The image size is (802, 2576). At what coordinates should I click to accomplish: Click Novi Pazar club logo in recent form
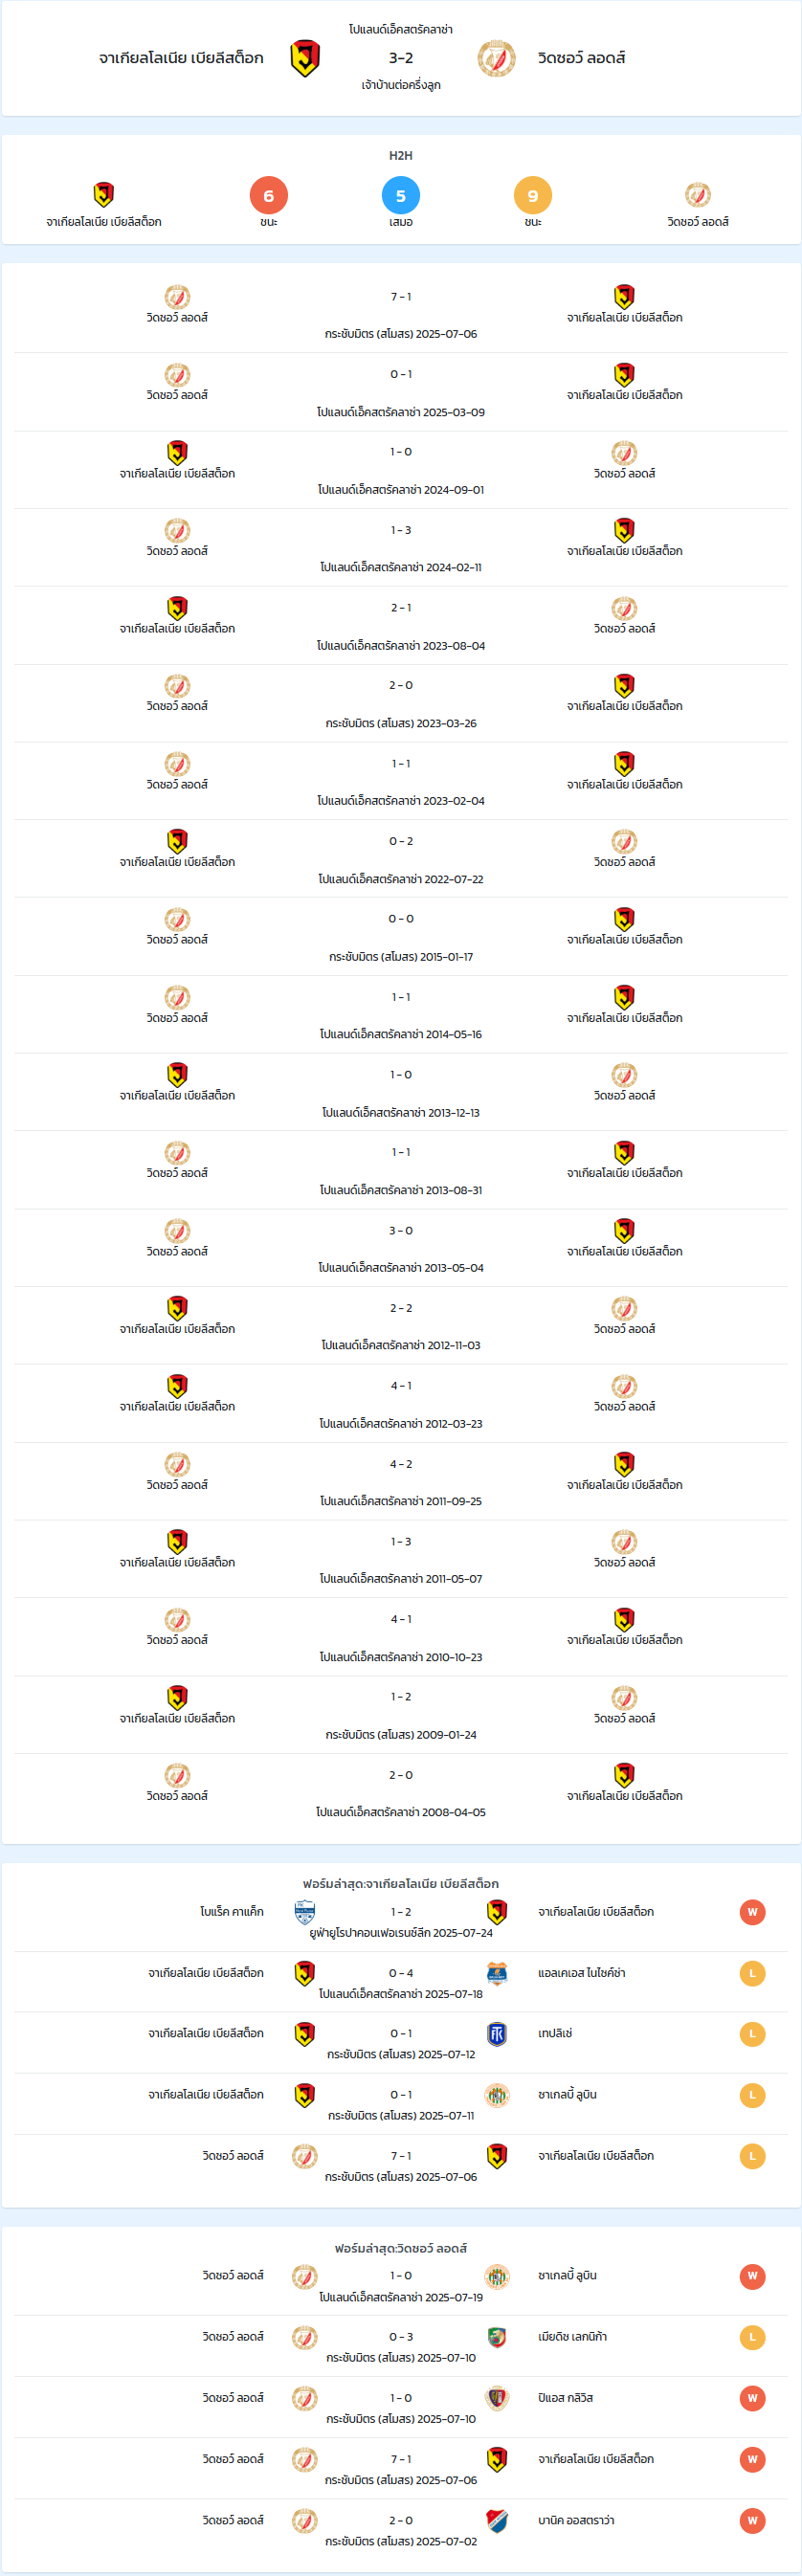tap(305, 1911)
